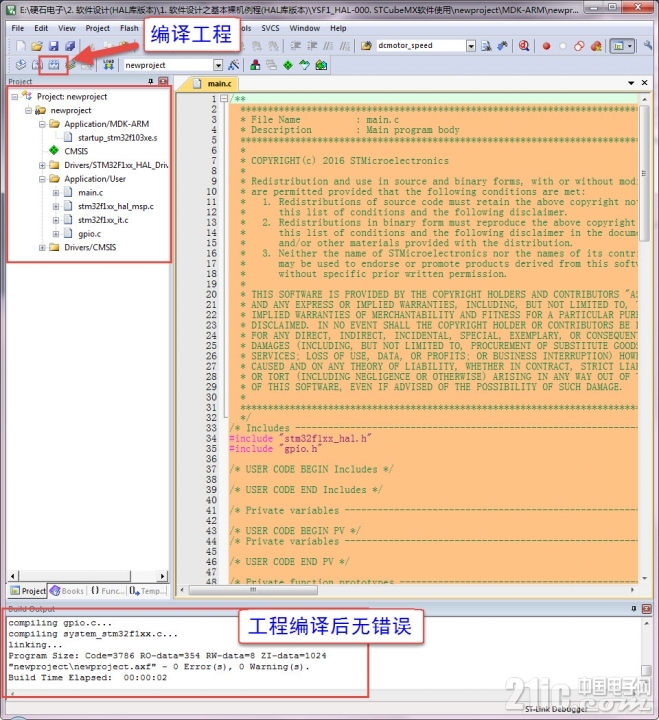Click the Rebuild all target files icon

point(54,65)
